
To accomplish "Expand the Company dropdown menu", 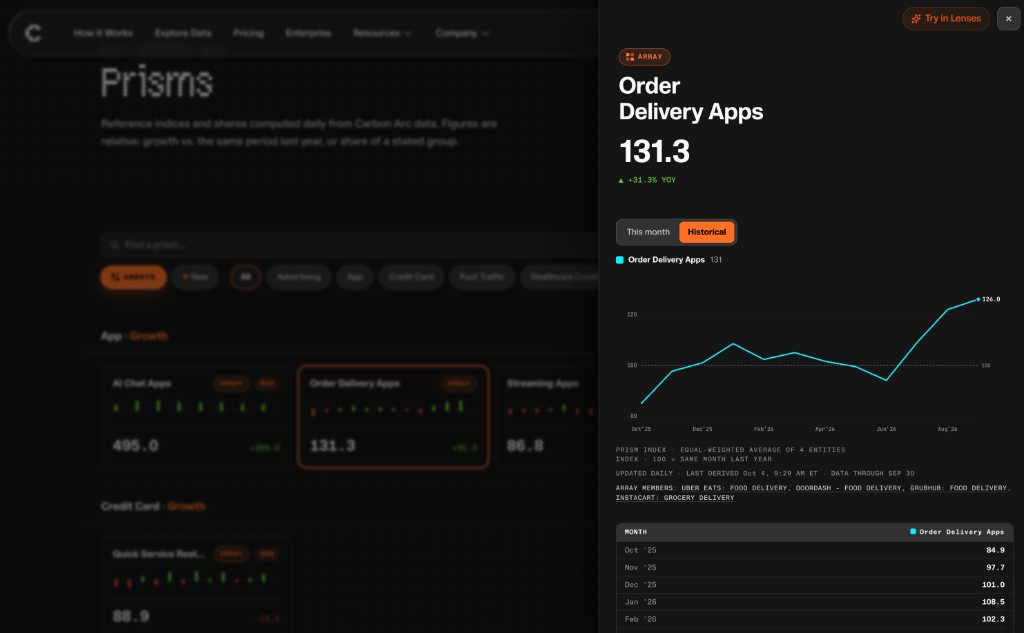I will tap(462, 33).
